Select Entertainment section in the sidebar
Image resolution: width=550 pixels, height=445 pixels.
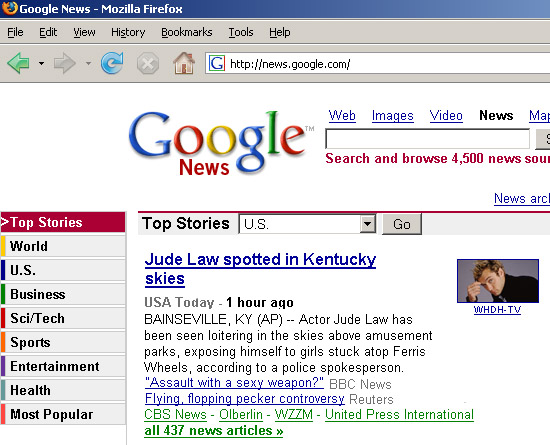point(63,366)
